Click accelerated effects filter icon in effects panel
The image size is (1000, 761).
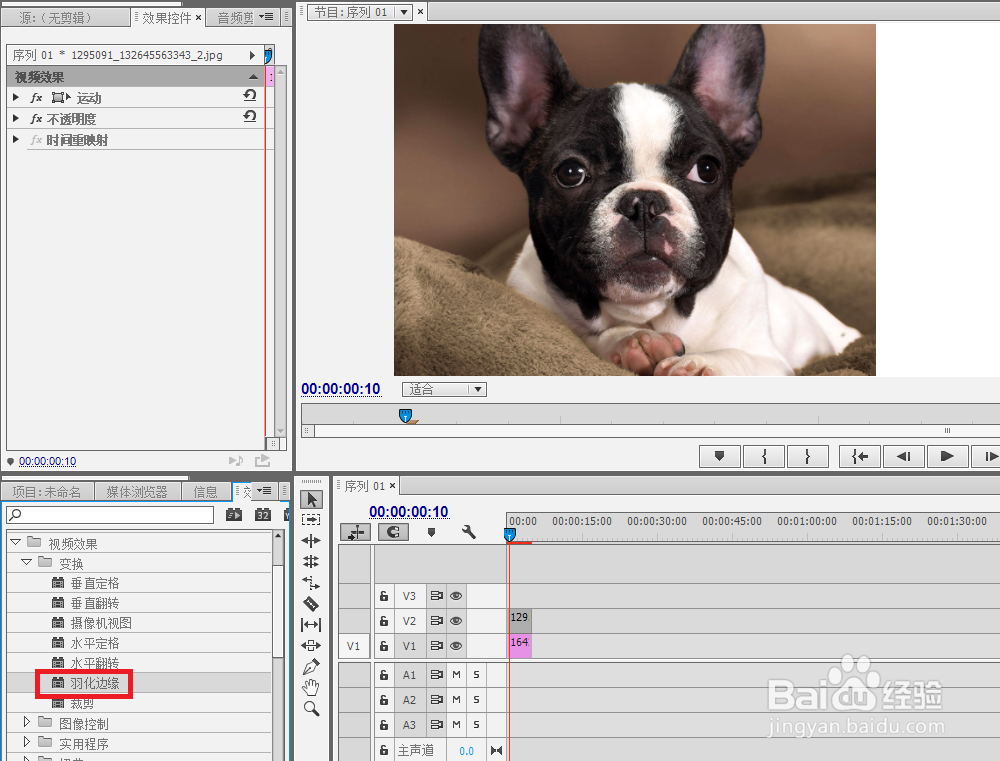pos(234,514)
